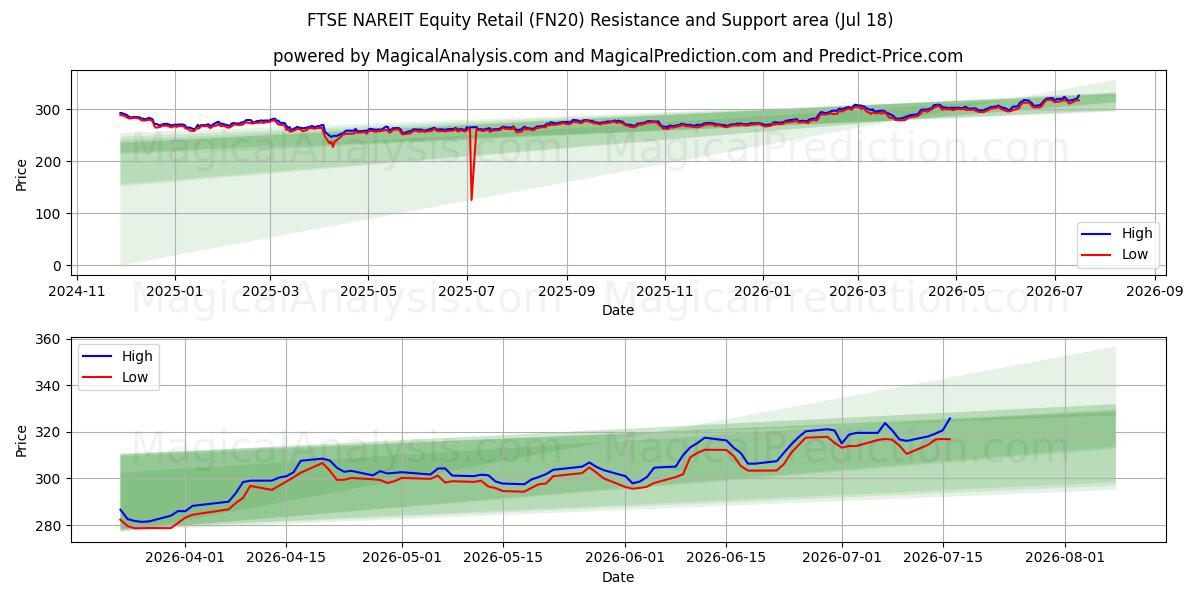
Task: Click the "2024-11" x-axis tick label
Action: [x=78, y=290]
